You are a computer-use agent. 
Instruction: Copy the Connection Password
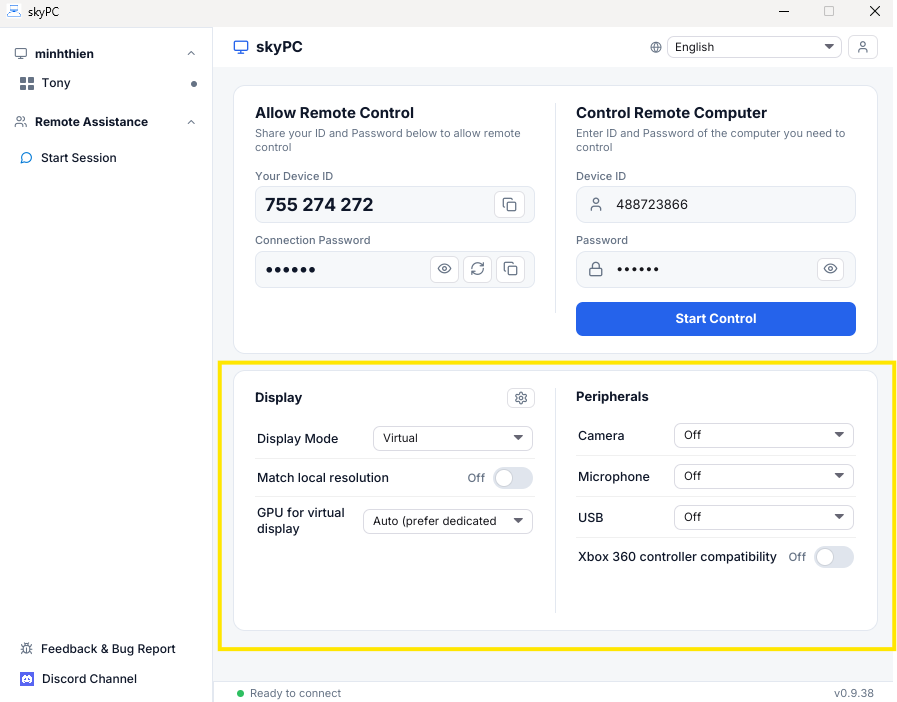coord(510,269)
